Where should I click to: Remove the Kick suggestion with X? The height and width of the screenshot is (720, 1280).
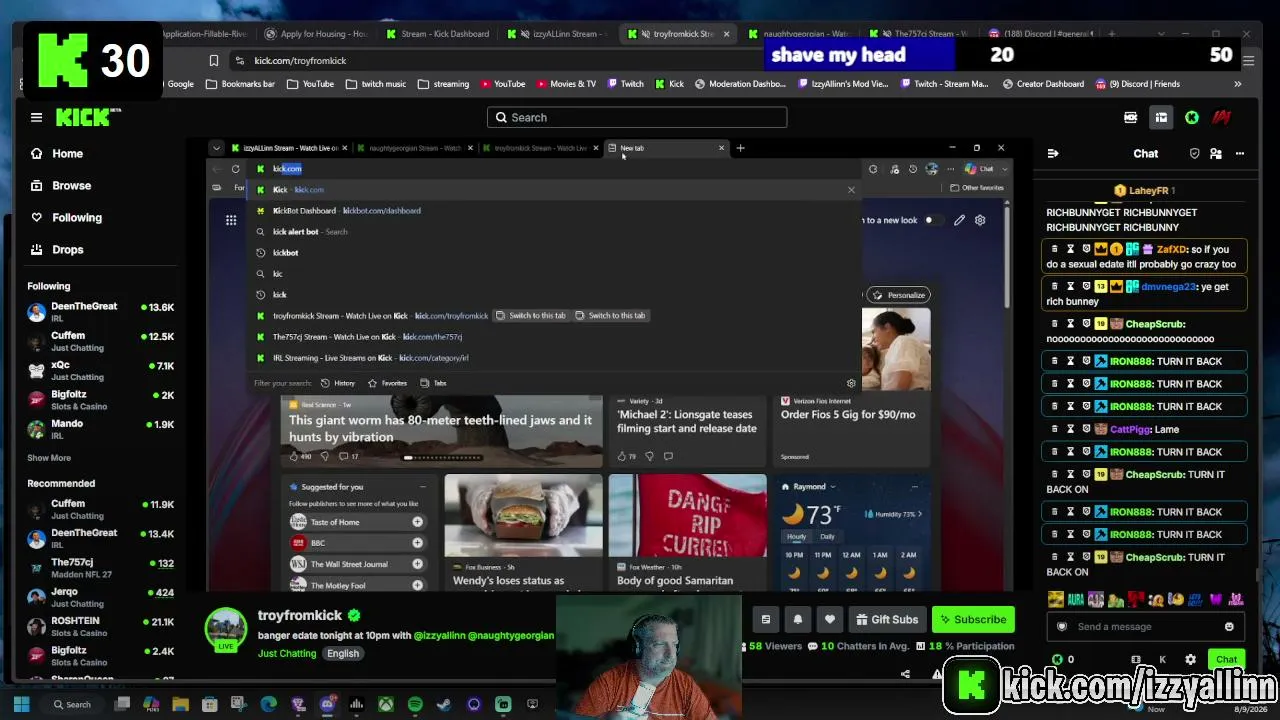851,190
